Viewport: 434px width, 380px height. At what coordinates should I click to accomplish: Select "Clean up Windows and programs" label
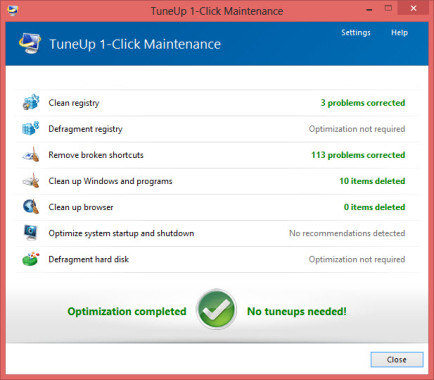pyautogui.click(x=110, y=181)
